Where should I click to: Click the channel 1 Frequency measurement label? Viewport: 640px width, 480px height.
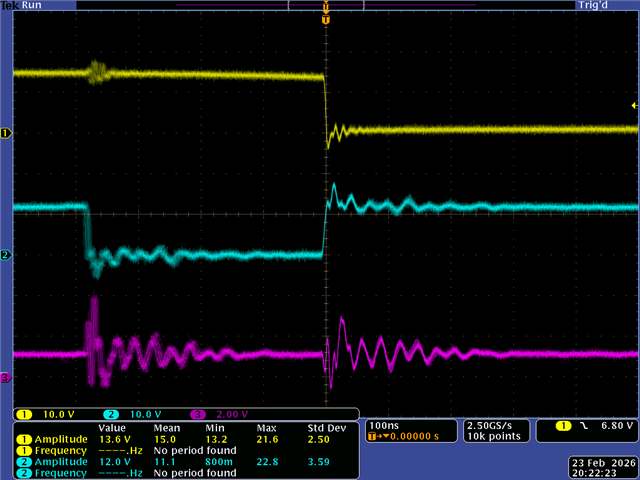(61, 451)
